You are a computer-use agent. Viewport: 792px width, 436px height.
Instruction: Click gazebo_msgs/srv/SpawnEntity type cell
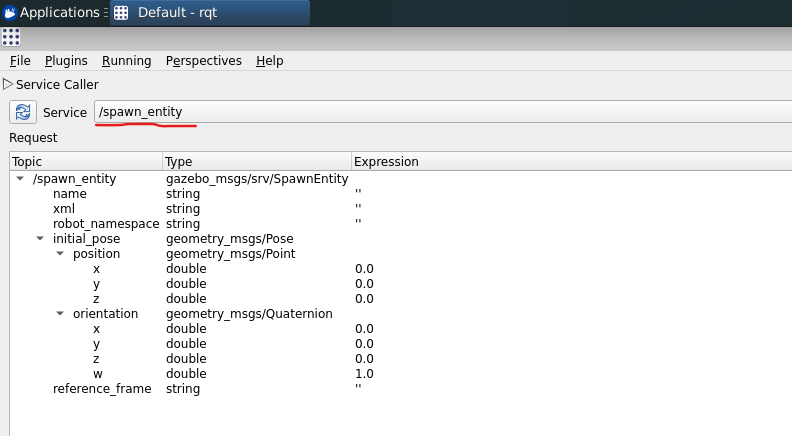coord(257,179)
